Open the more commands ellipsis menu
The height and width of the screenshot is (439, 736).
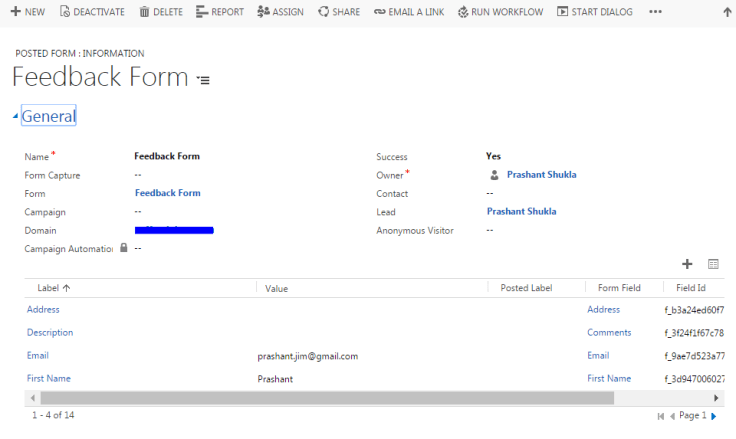coord(655,12)
